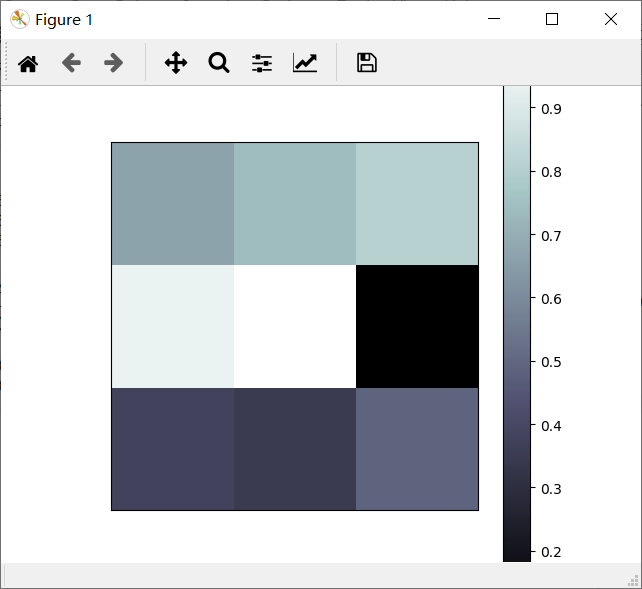
Task: Reset the view with the Home icon
Action: (x=28, y=63)
